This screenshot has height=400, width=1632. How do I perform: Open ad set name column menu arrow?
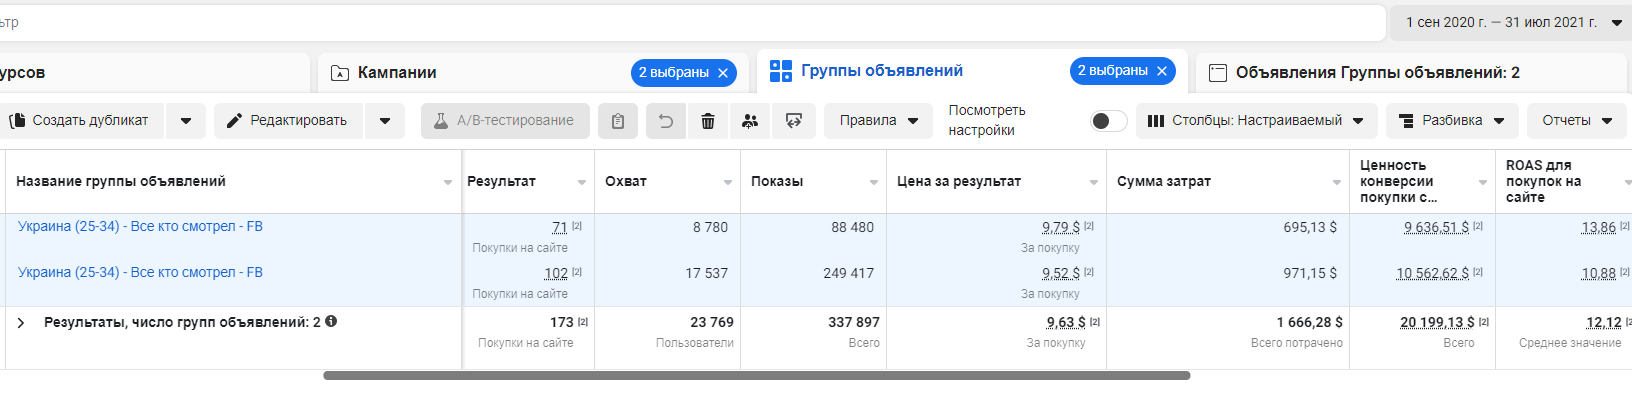click(448, 182)
